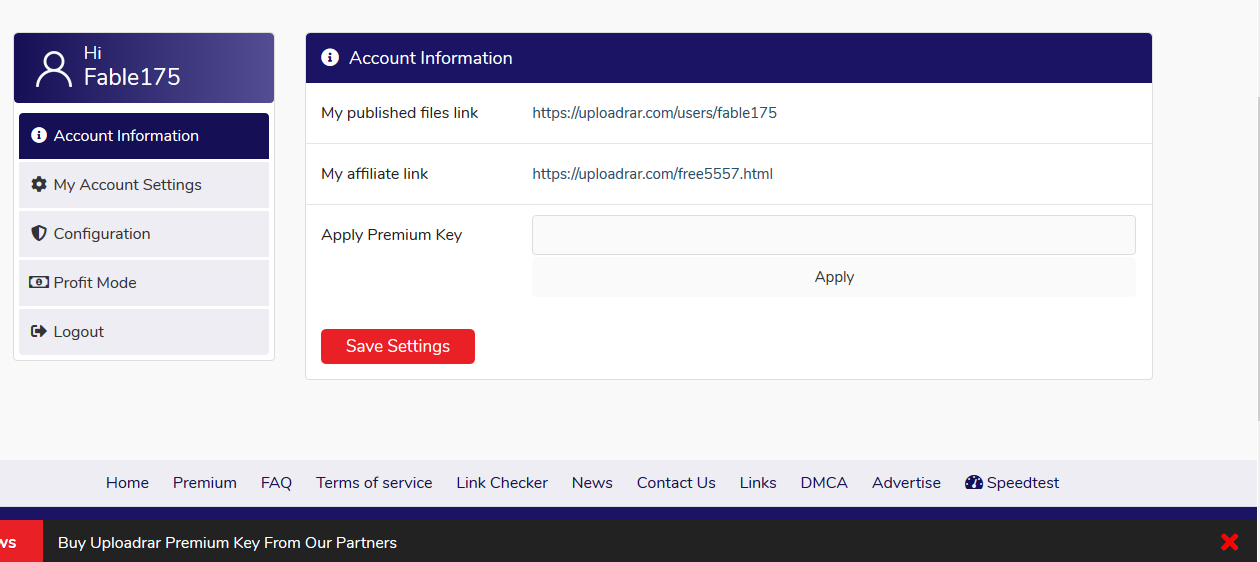
Task: Click the gear icon for My Account Settings
Action: pos(39,184)
